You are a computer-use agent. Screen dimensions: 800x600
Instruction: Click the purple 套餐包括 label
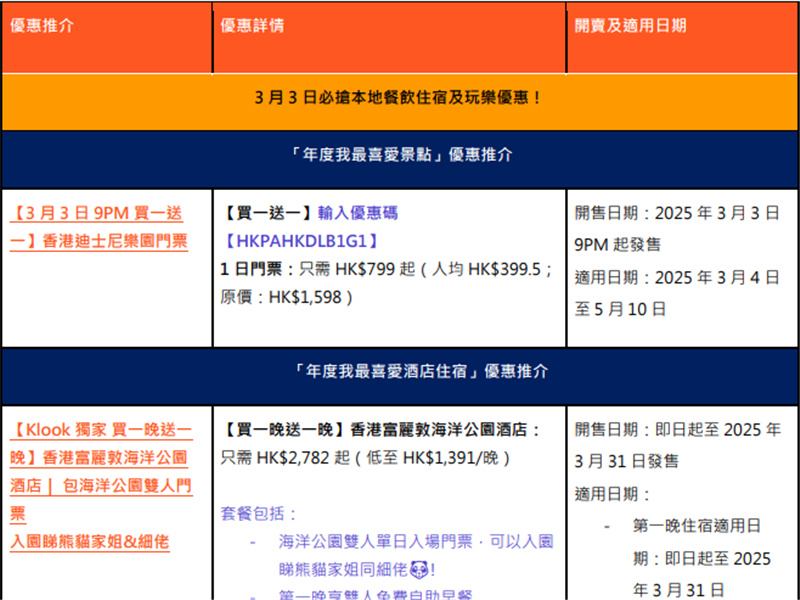(x=259, y=513)
